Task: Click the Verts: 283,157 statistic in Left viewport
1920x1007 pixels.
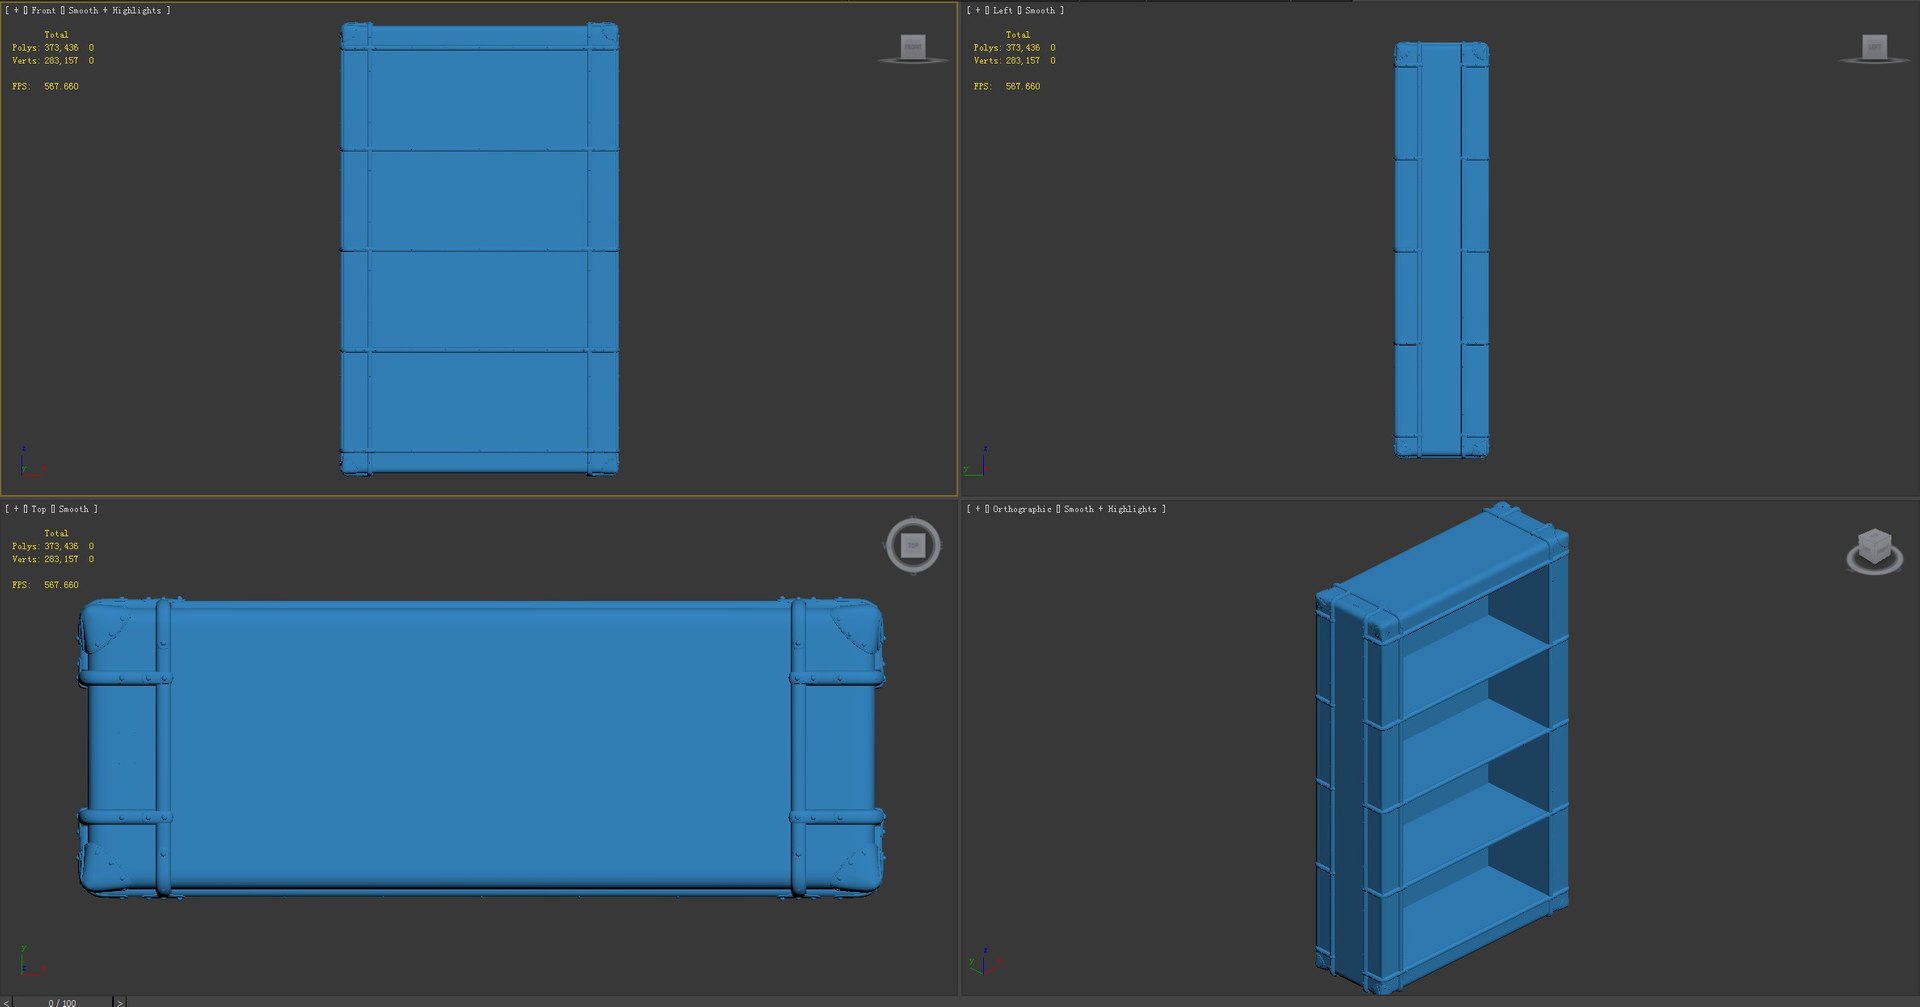Action: [x=1007, y=60]
